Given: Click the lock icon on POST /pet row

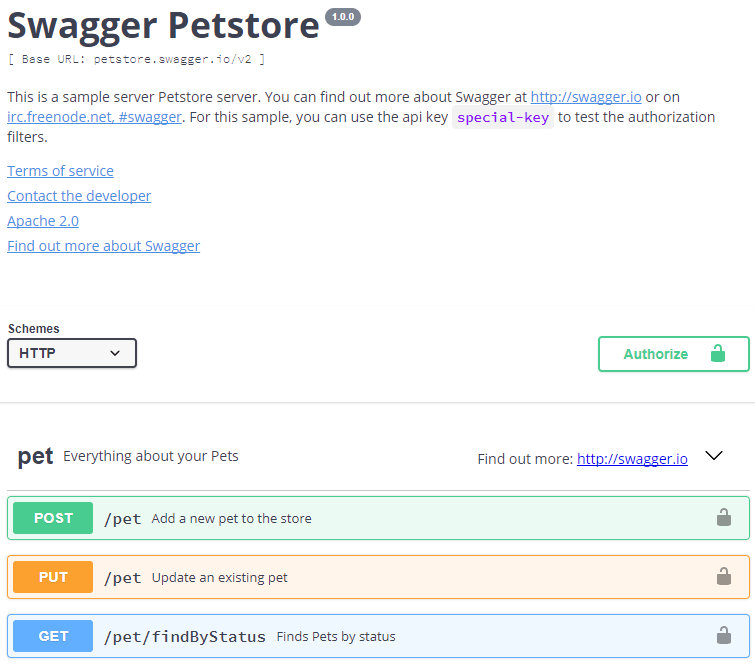Looking at the screenshot, I should click(723, 518).
